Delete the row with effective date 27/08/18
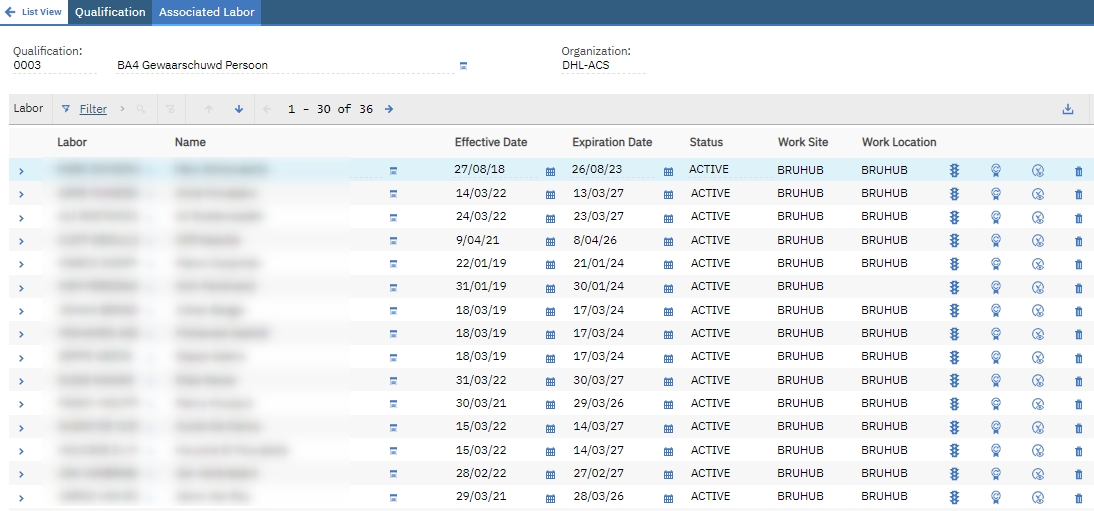Screen dimensions: 1094x511 (1078, 171)
